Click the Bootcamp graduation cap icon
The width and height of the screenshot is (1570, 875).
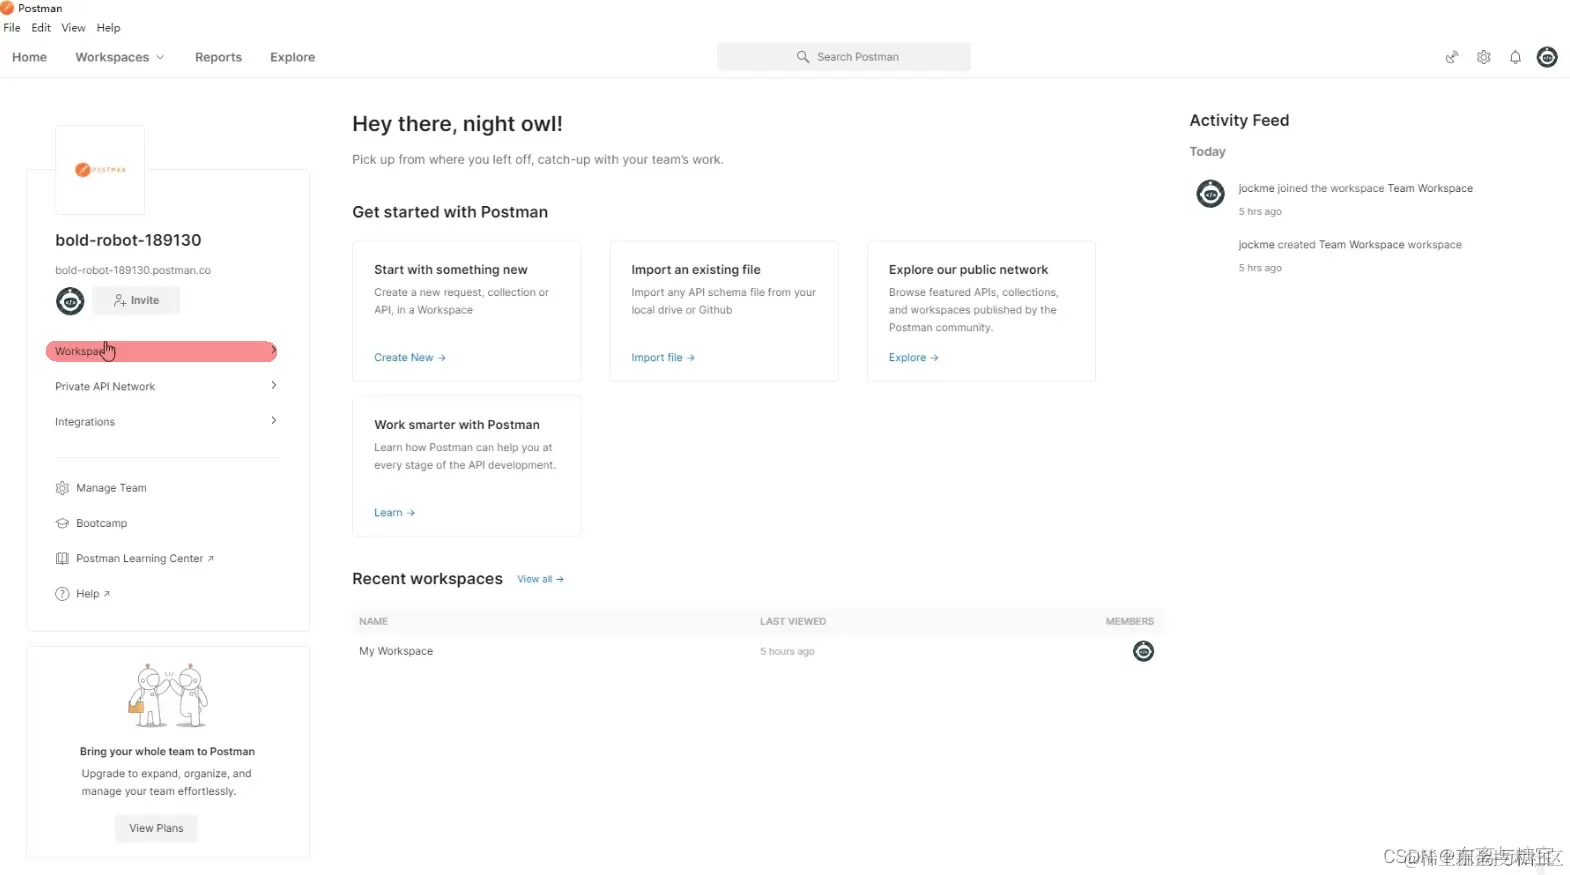[x=62, y=523]
